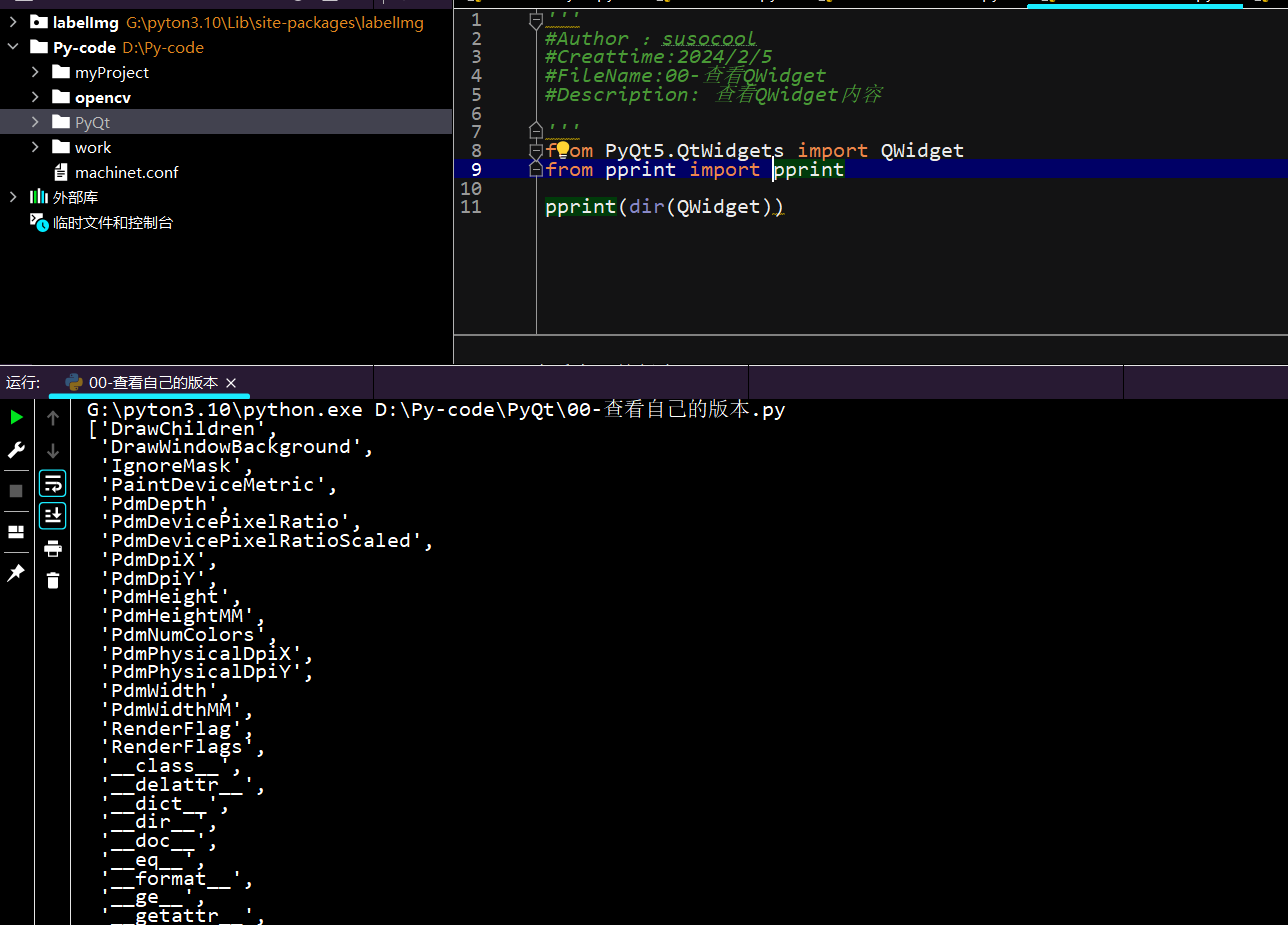Collapse docstring fold marker at line 1
The image size is (1288, 925).
536,19
